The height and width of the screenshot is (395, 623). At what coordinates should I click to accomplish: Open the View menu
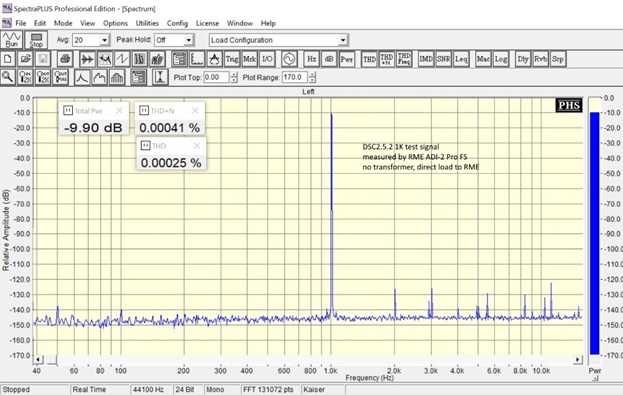click(x=87, y=23)
